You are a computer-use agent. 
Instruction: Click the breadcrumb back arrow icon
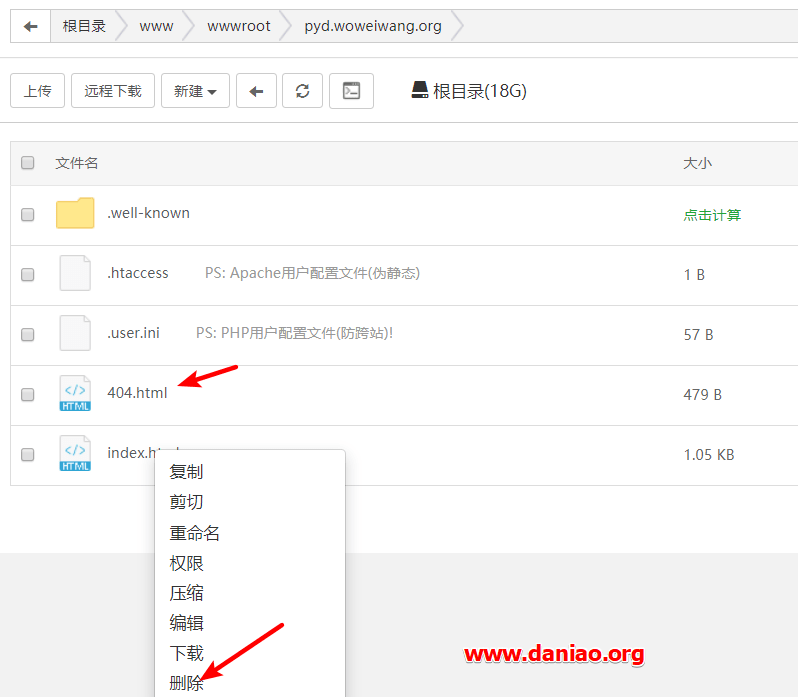[x=31, y=26]
